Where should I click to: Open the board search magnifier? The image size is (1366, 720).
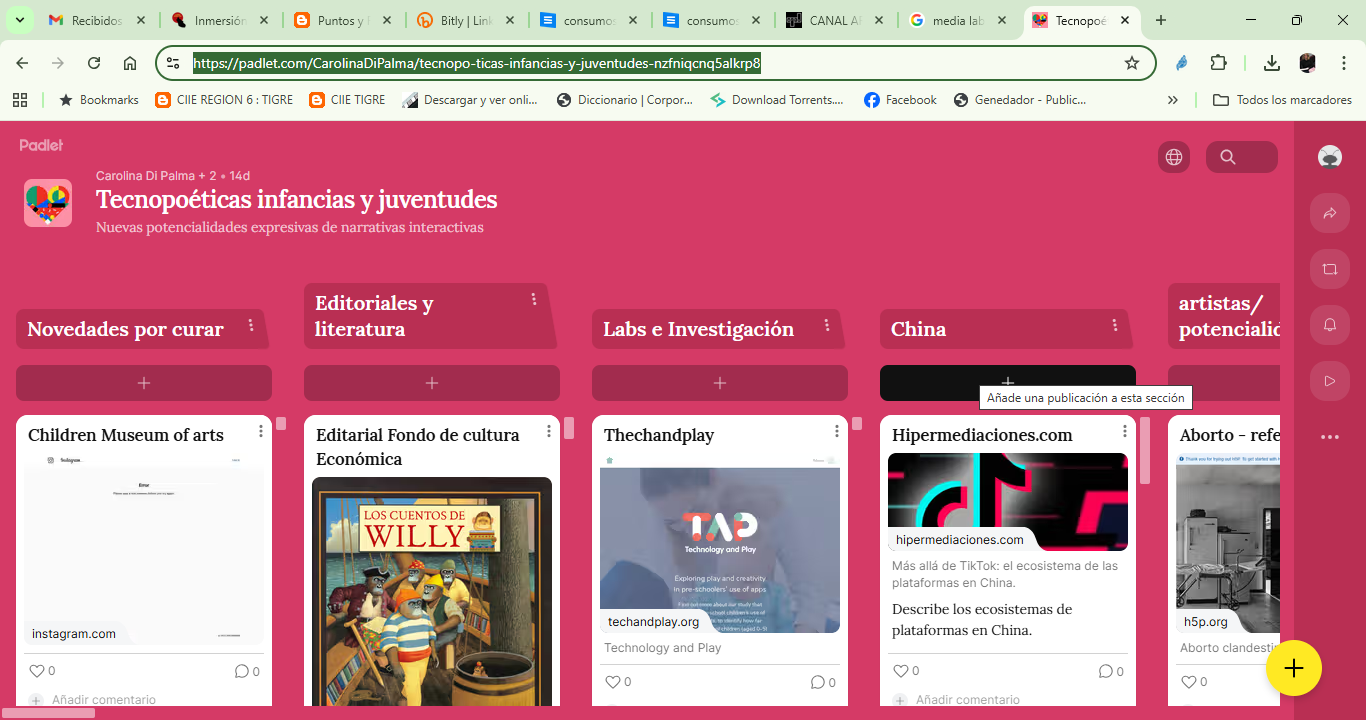tap(1226, 156)
